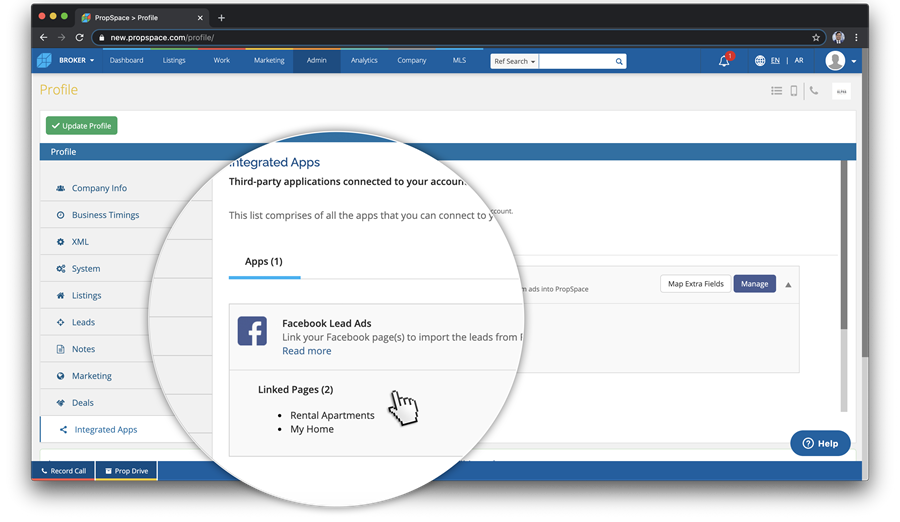Open Company Info section
Screen dimensions: 900x522
click(x=99, y=188)
